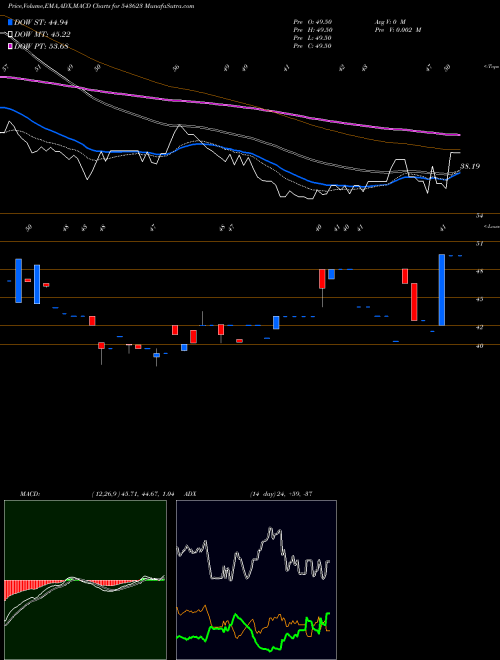
Task: Click the 'Pre L: 49.50' low value
Action: point(313,38)
